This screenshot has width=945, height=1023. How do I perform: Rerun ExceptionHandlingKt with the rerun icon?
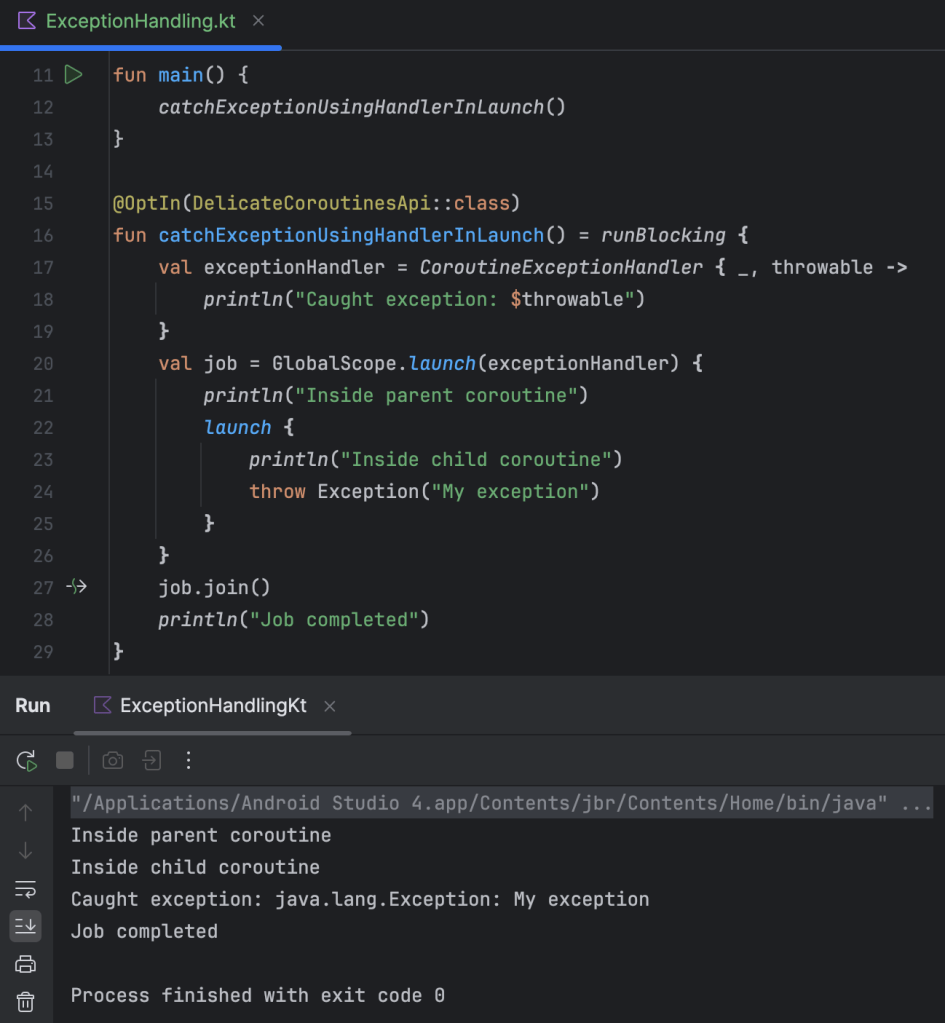click(27, 761)
